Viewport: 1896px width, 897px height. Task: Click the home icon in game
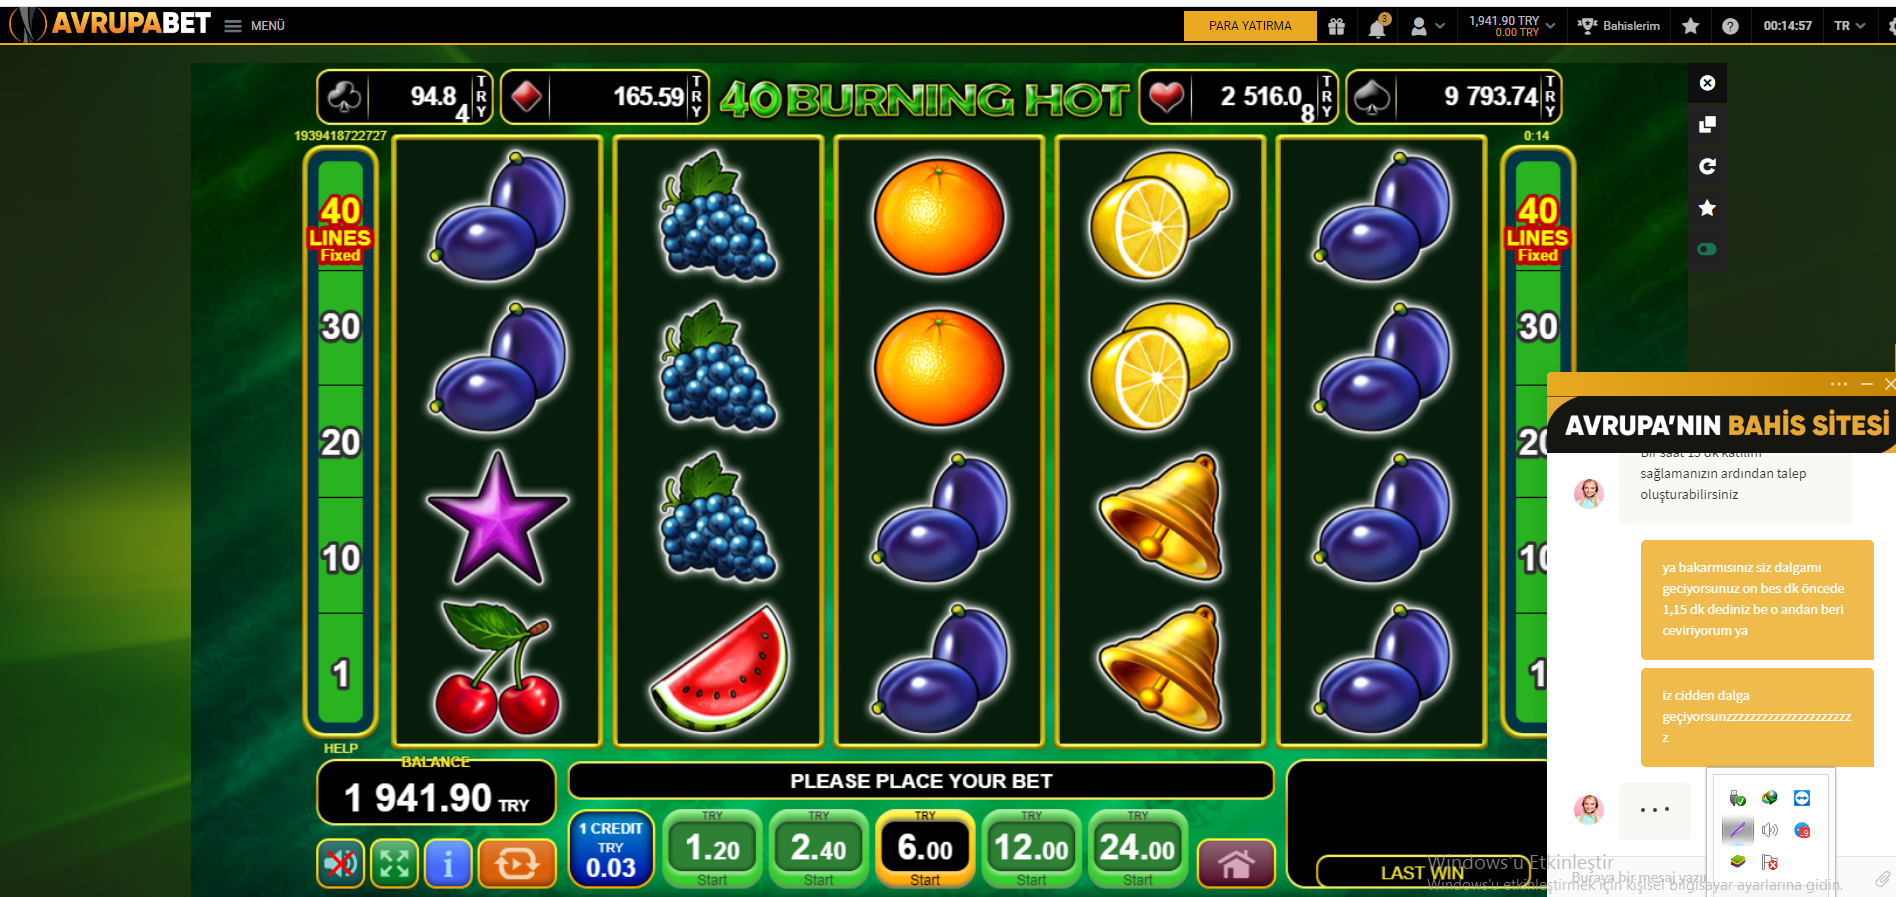pos(1236,863)
